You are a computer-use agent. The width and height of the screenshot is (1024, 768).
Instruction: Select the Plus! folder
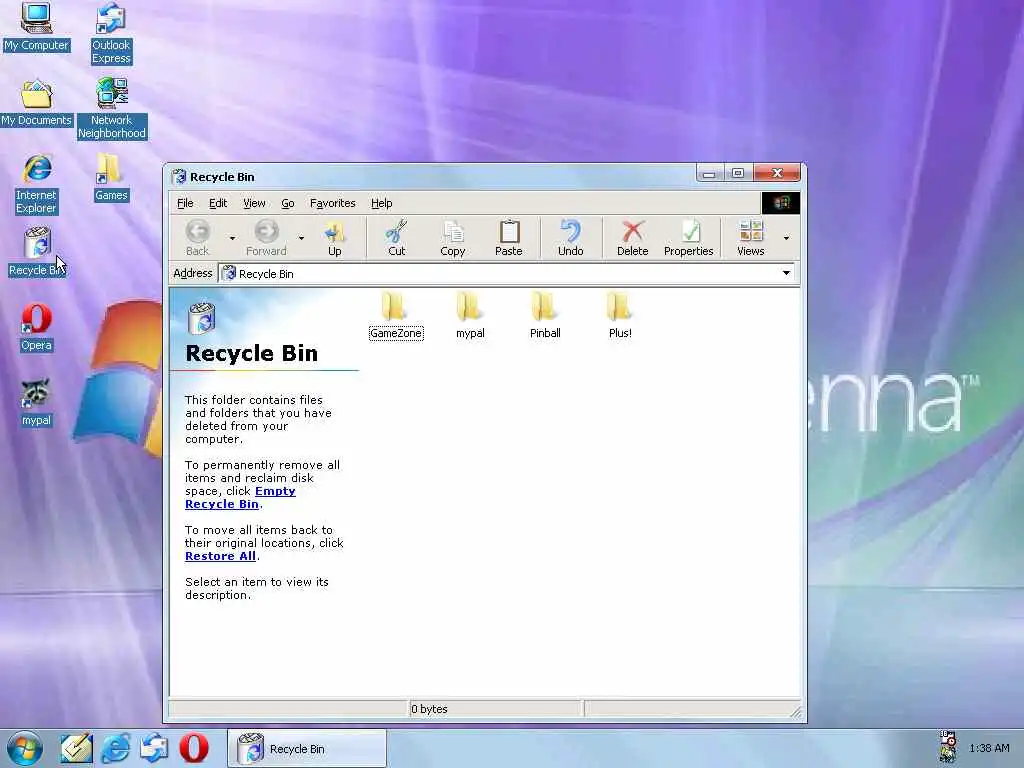click(x=620, y=315)
